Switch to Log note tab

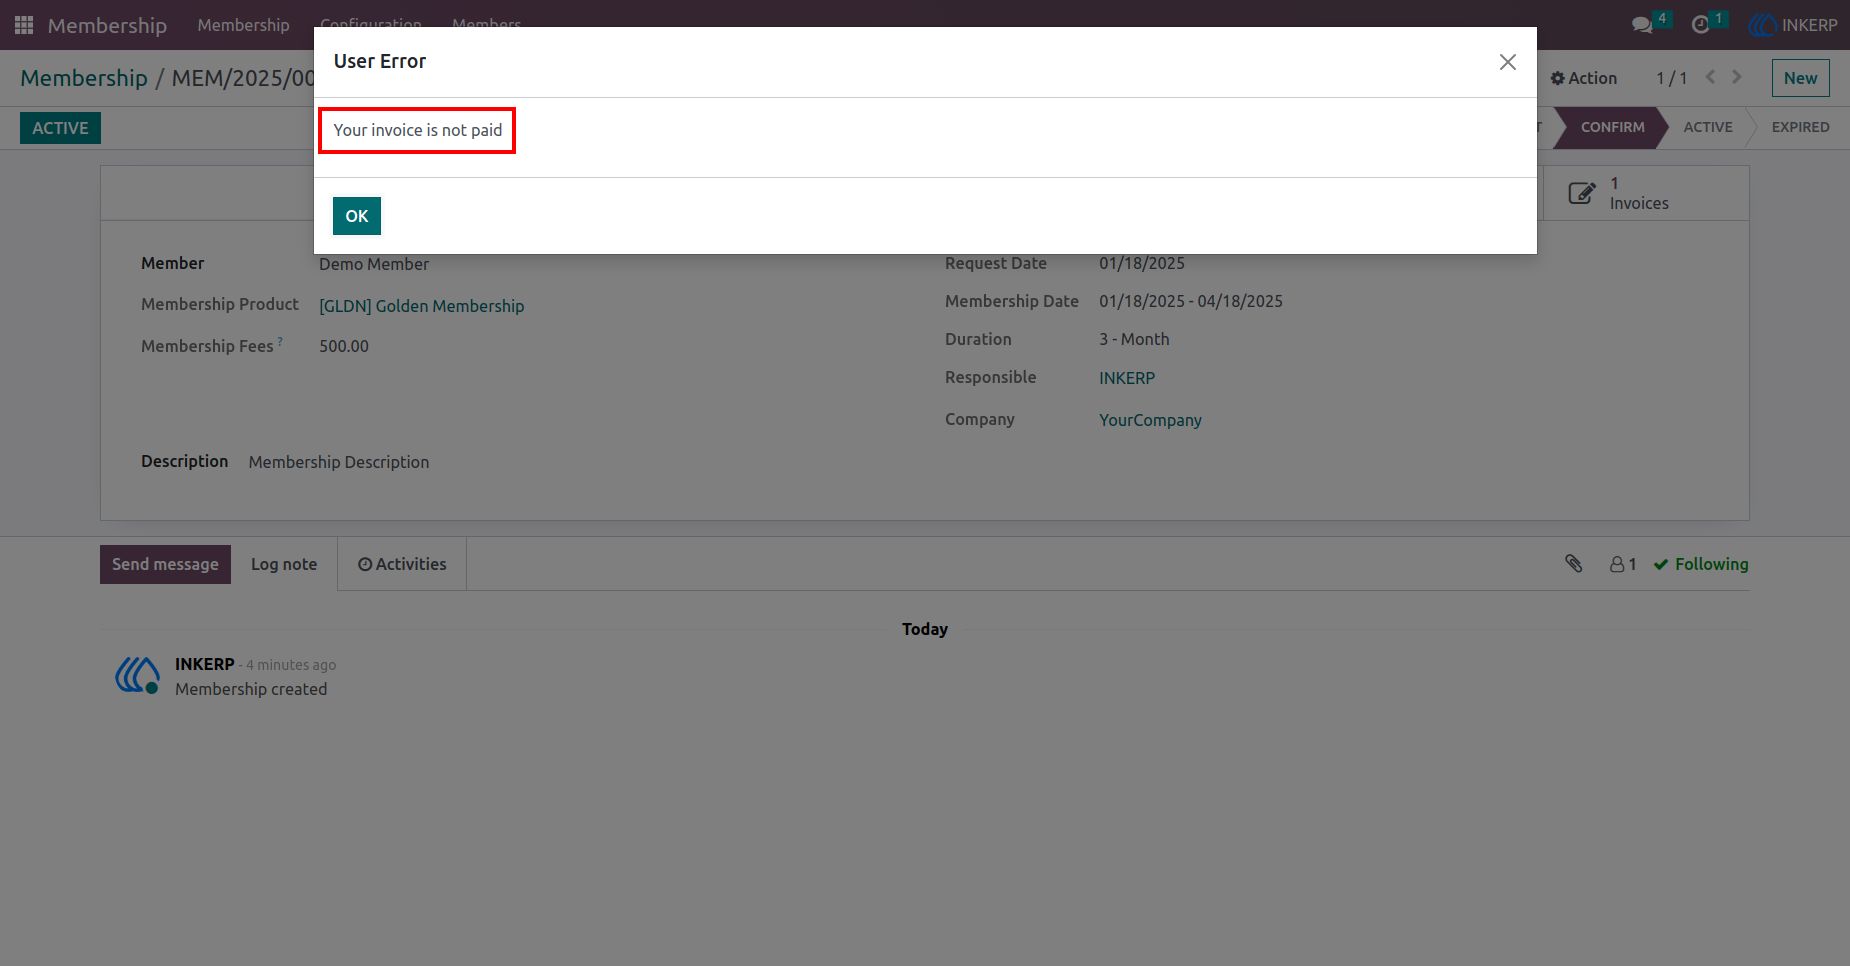pyautogui.click(x=284, y=564)
